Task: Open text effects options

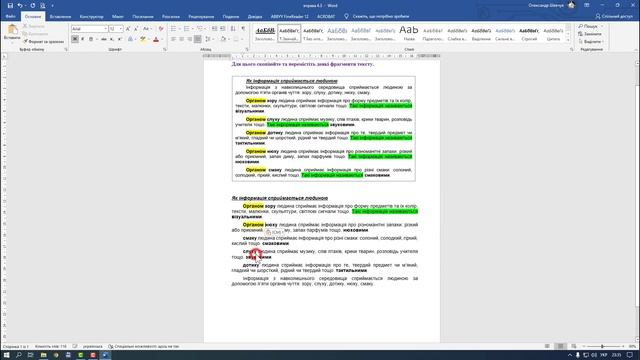Action: pos(130,39)
